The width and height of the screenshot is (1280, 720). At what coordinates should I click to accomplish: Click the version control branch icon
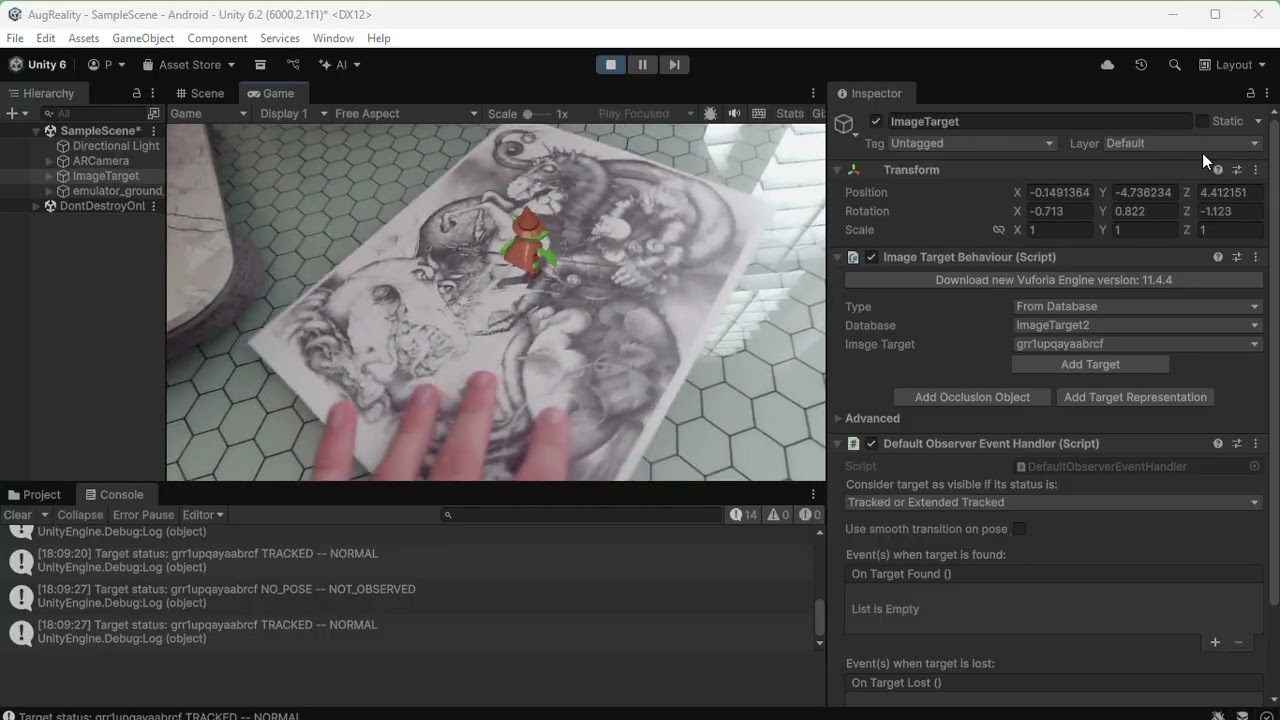click(293, 65)
